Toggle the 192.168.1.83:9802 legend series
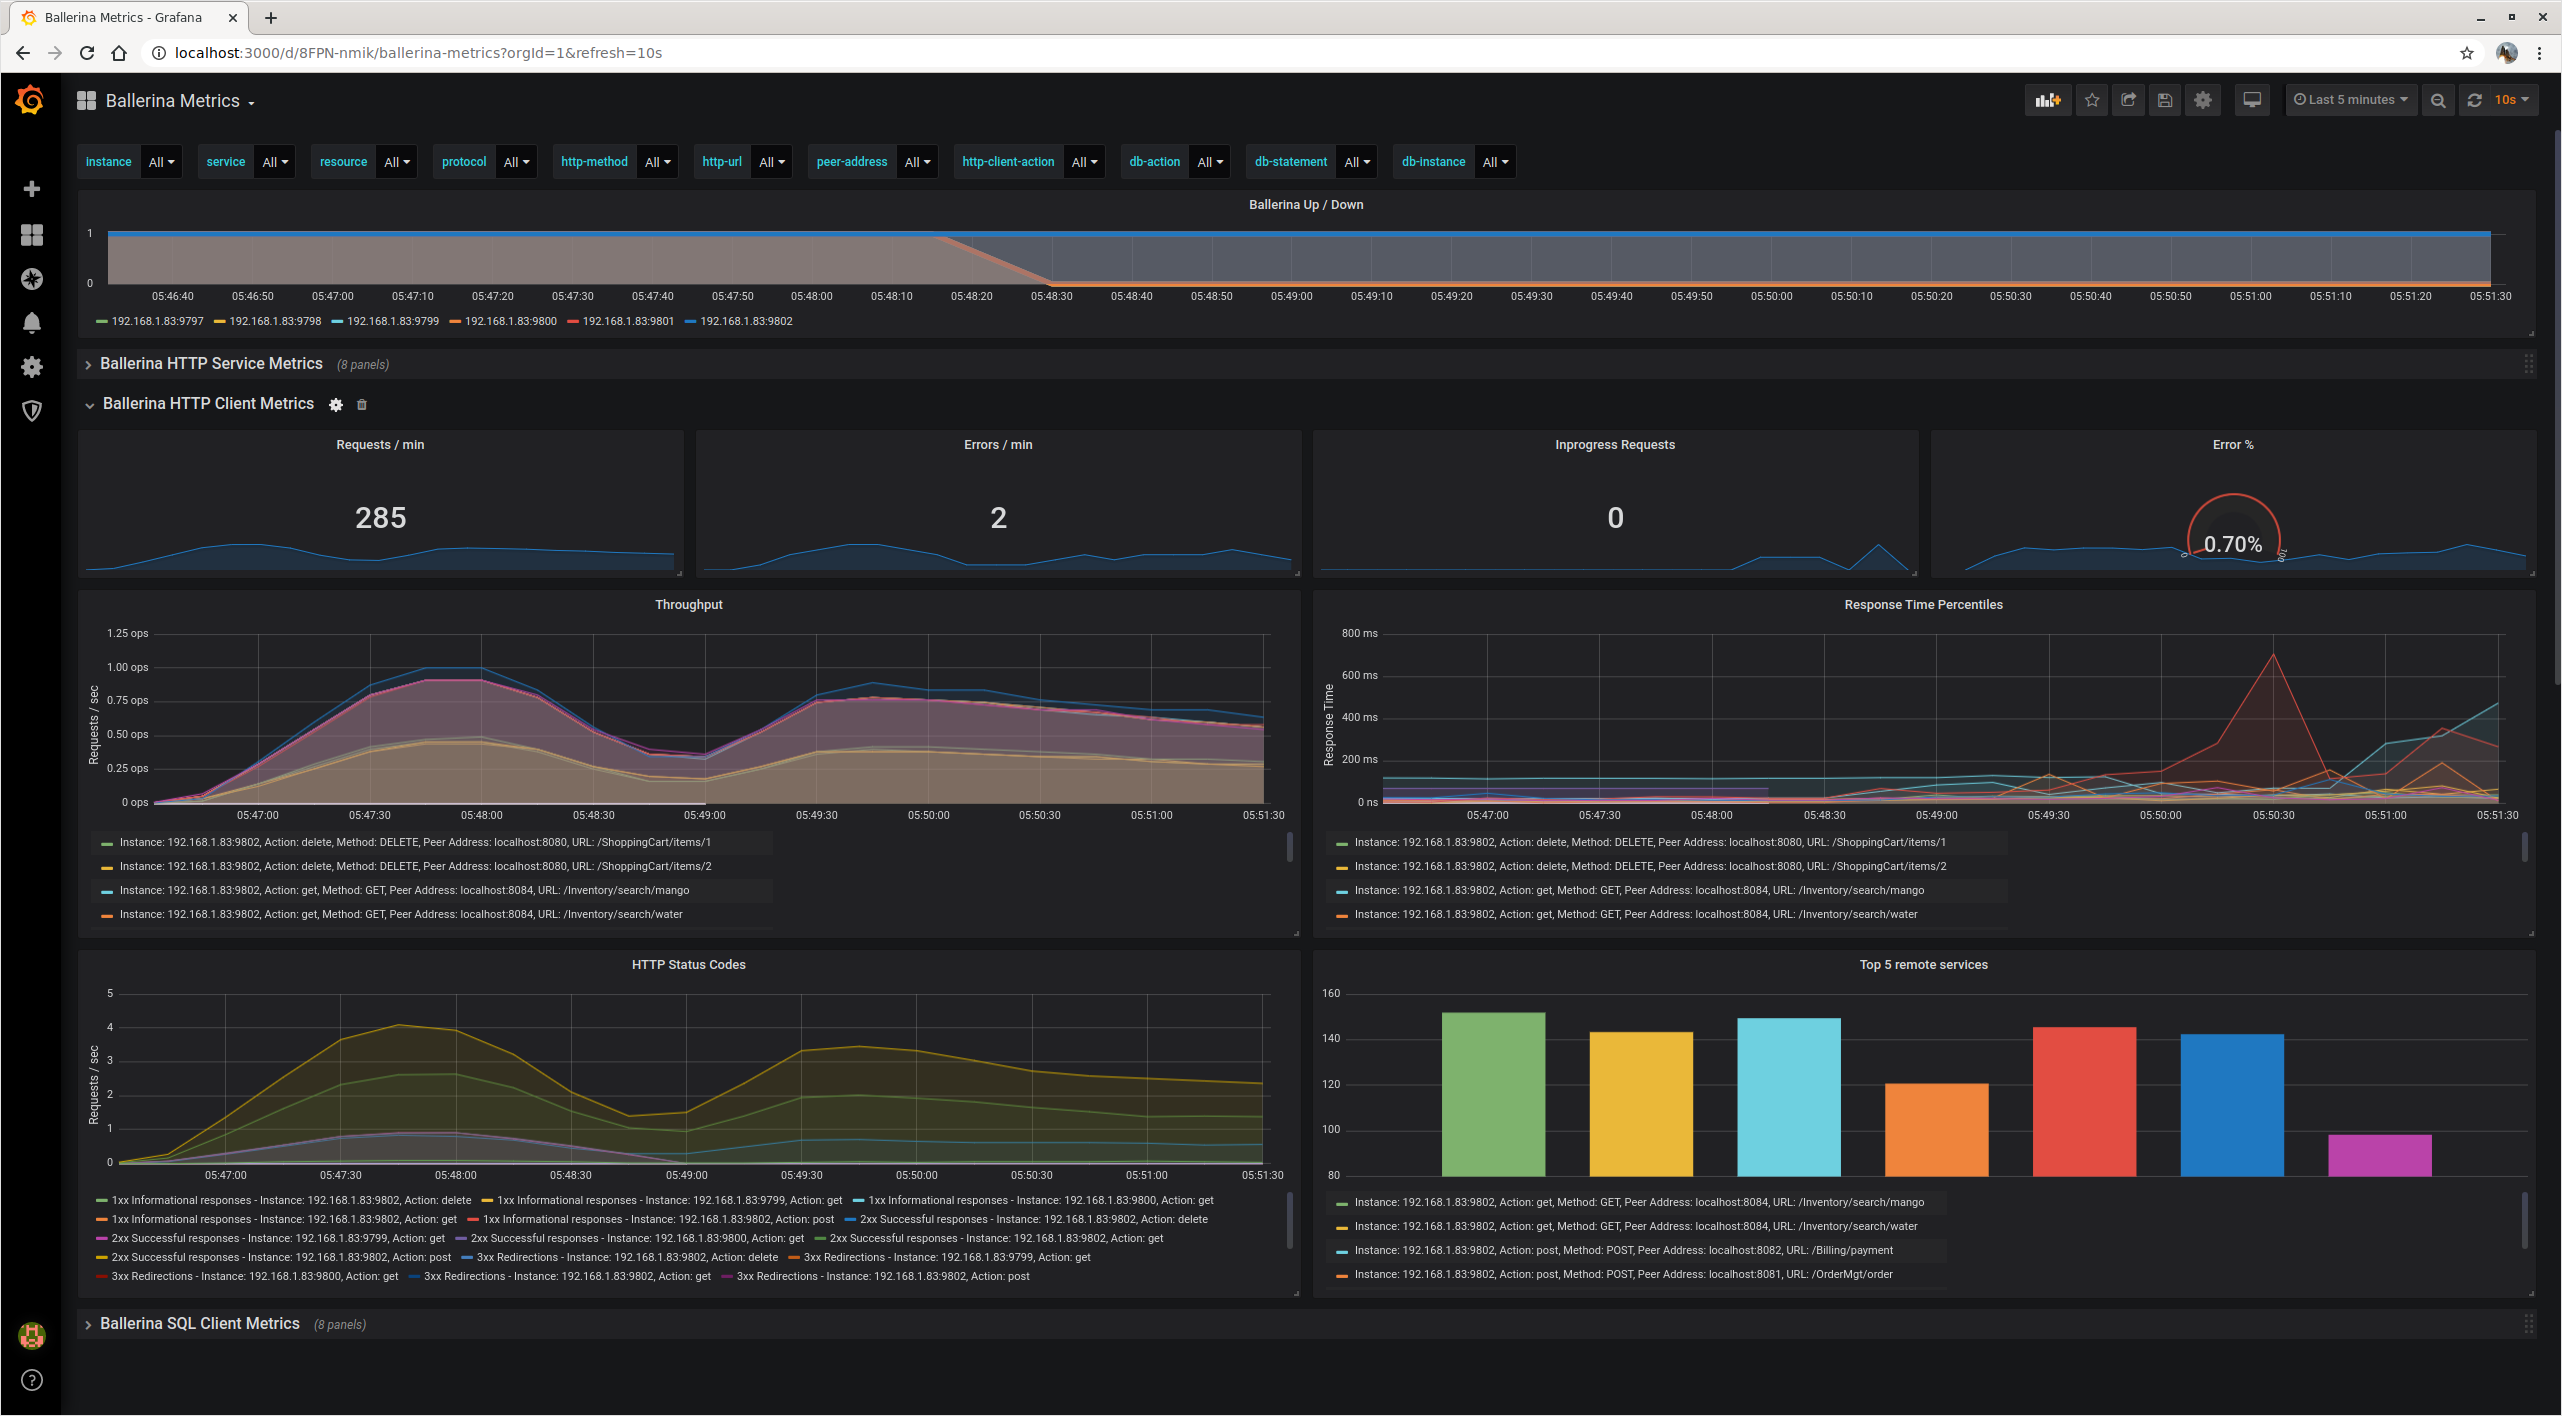The image size is (2562, 1416). coord(746,322)
